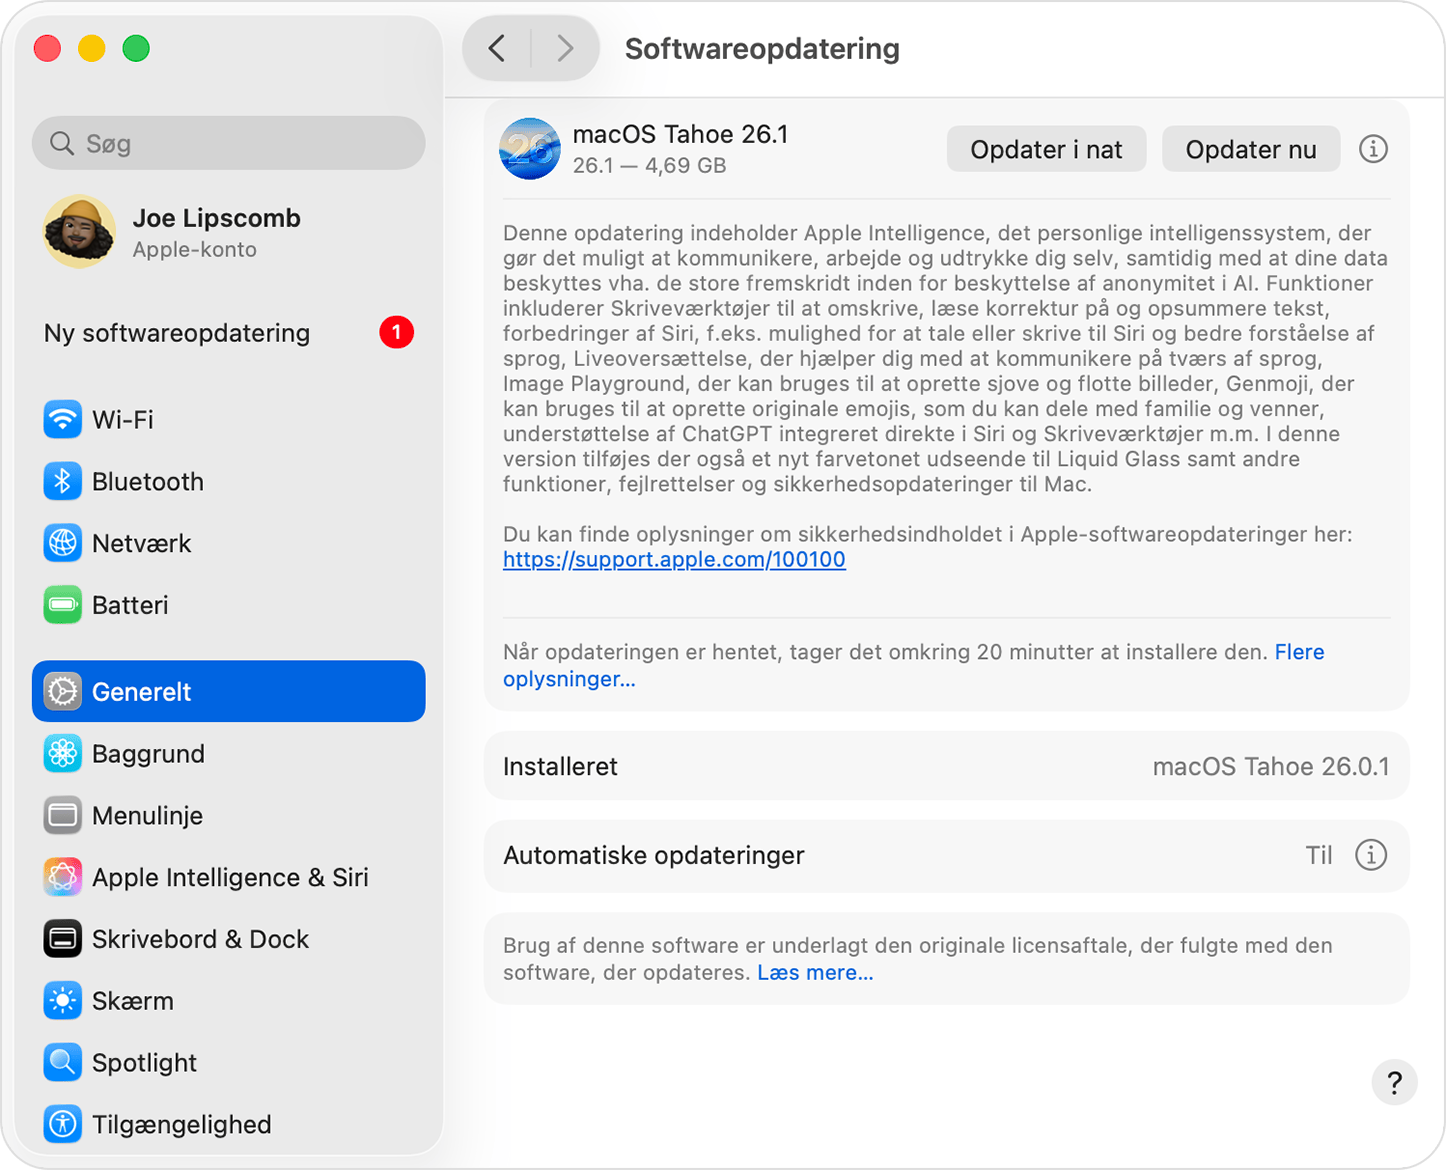Select Spotlight label in sidebar

pos(144,1063)
